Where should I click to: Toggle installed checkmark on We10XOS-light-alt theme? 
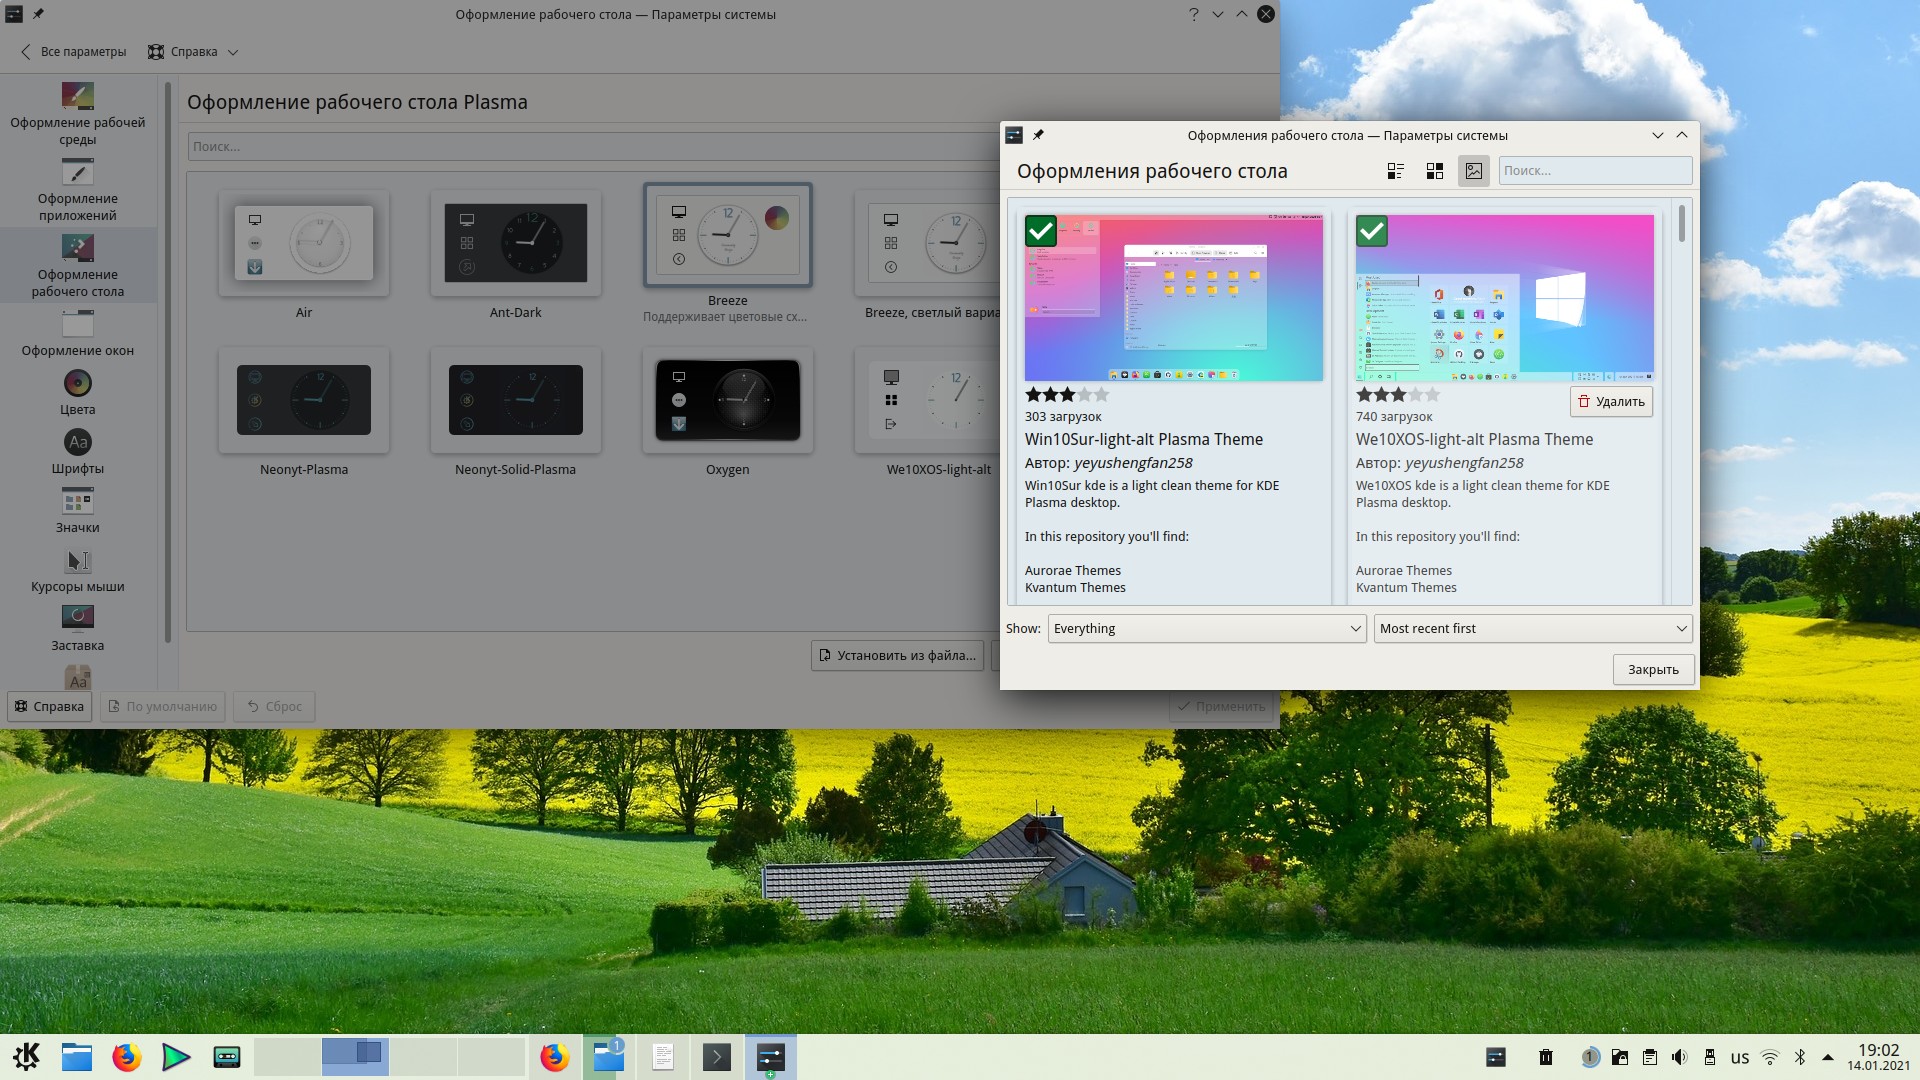pyautogui.click(x=1372, y=231)
